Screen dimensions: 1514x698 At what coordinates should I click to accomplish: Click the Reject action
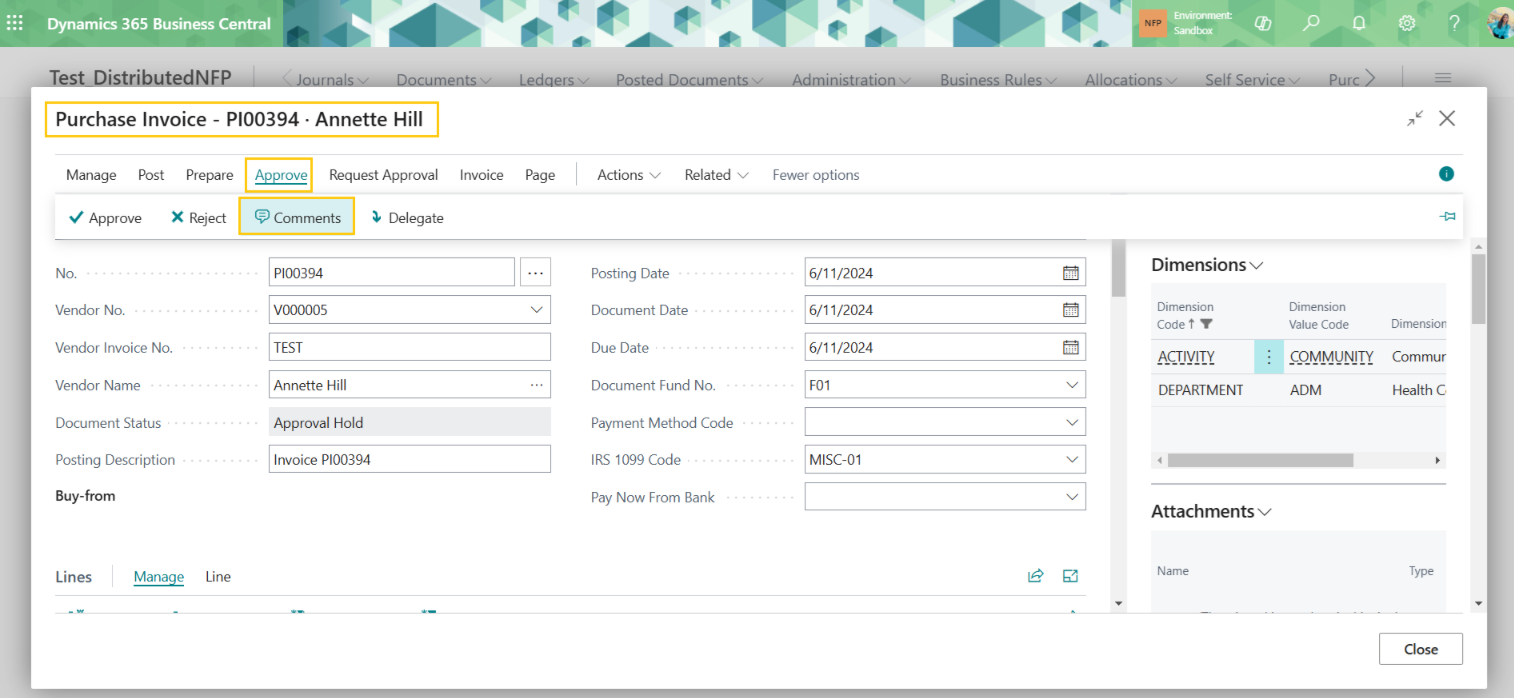click(x=199, y=218)
